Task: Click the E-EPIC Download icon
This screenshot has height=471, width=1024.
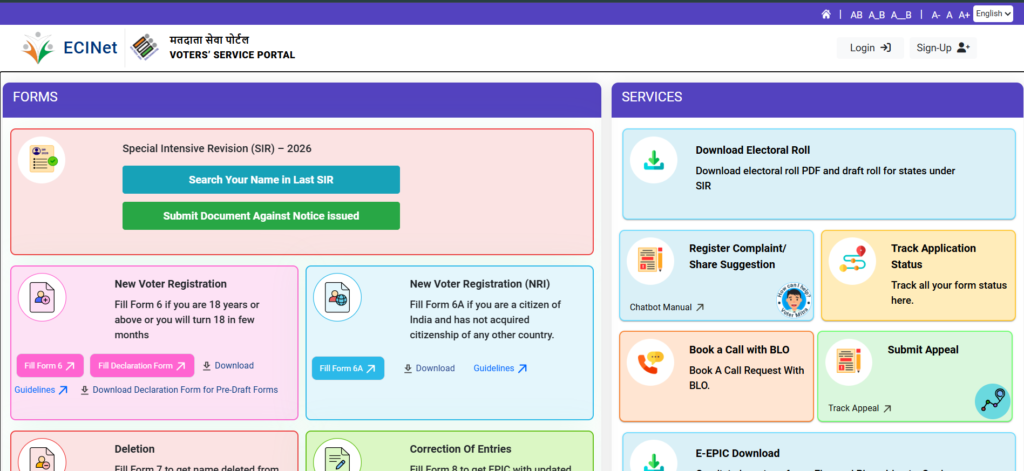Action: coord(653,457)
